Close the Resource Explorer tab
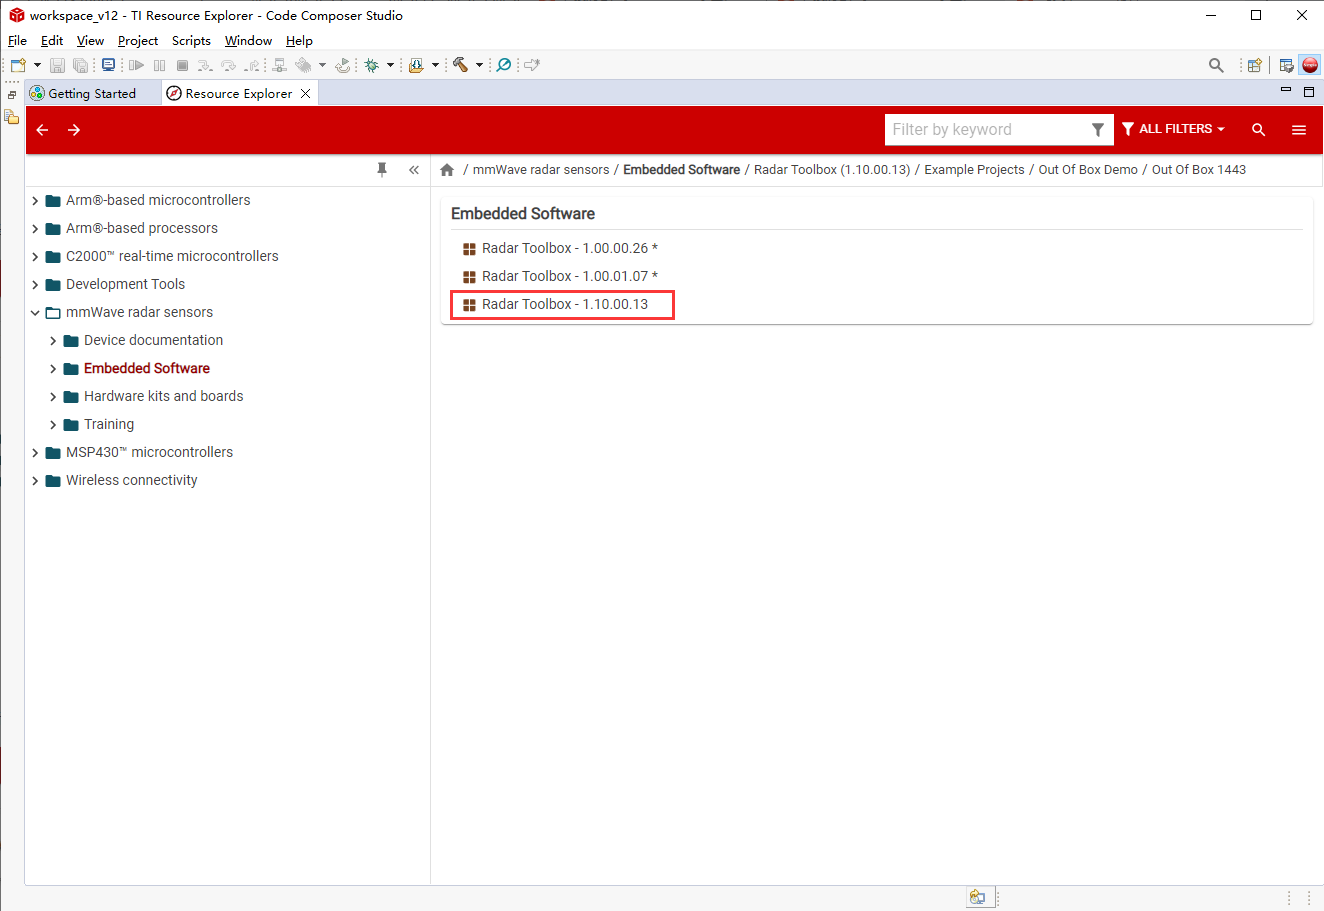Image resolution: width=1324 pixels, height=911 pixels. tap(306, 93)
